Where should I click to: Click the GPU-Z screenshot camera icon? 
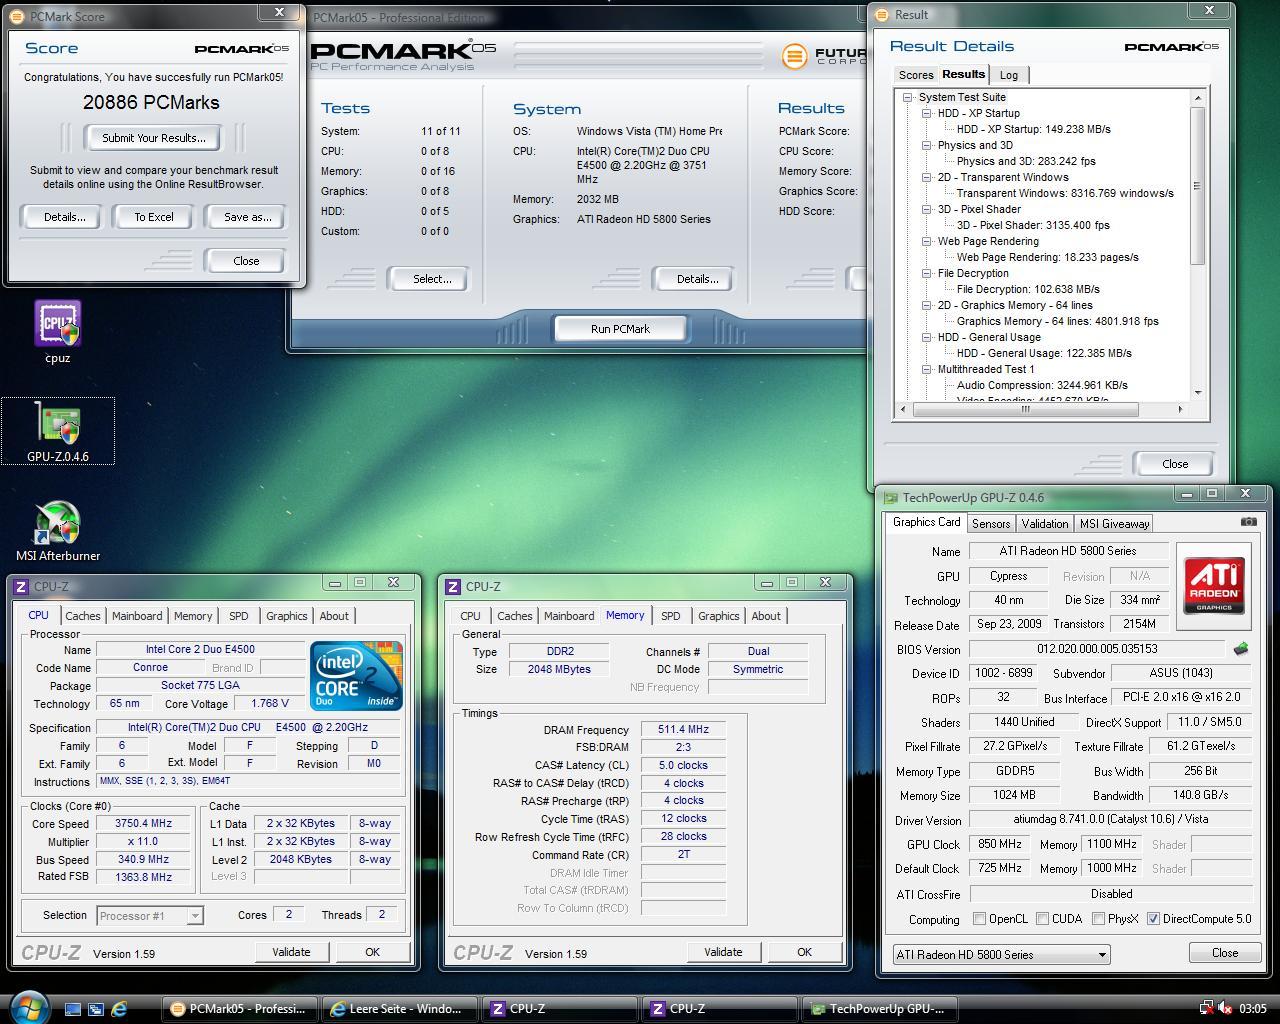1248,522
